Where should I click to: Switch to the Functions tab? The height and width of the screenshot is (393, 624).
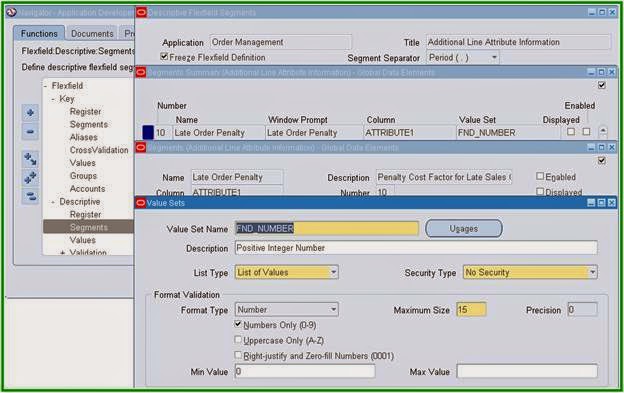coord(39,33)
